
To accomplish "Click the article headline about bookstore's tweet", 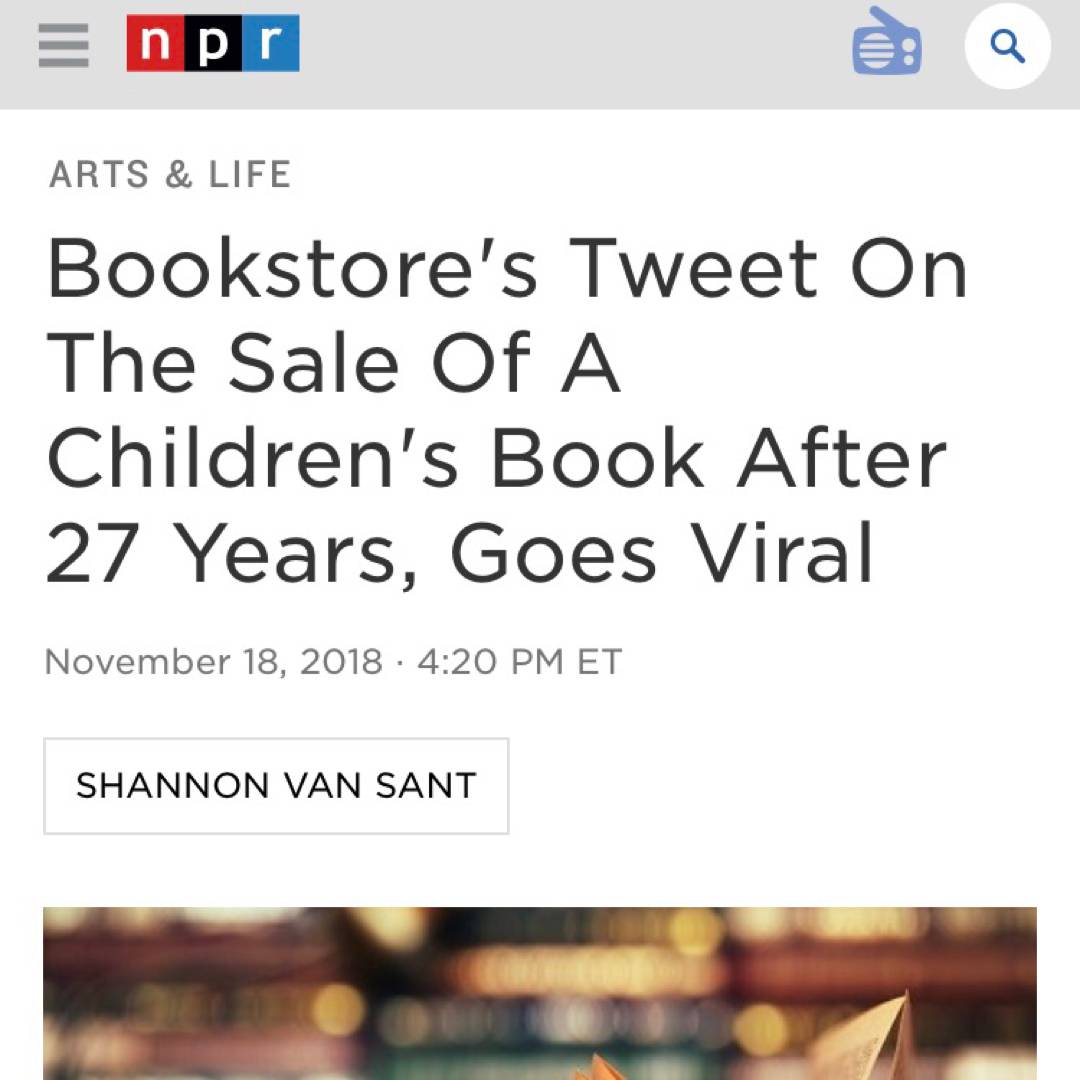I will (x=500, y=410).
